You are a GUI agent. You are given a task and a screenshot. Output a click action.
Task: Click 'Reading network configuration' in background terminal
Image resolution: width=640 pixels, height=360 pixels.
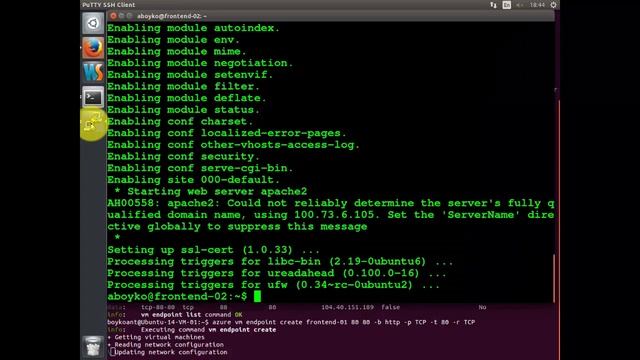169,345
